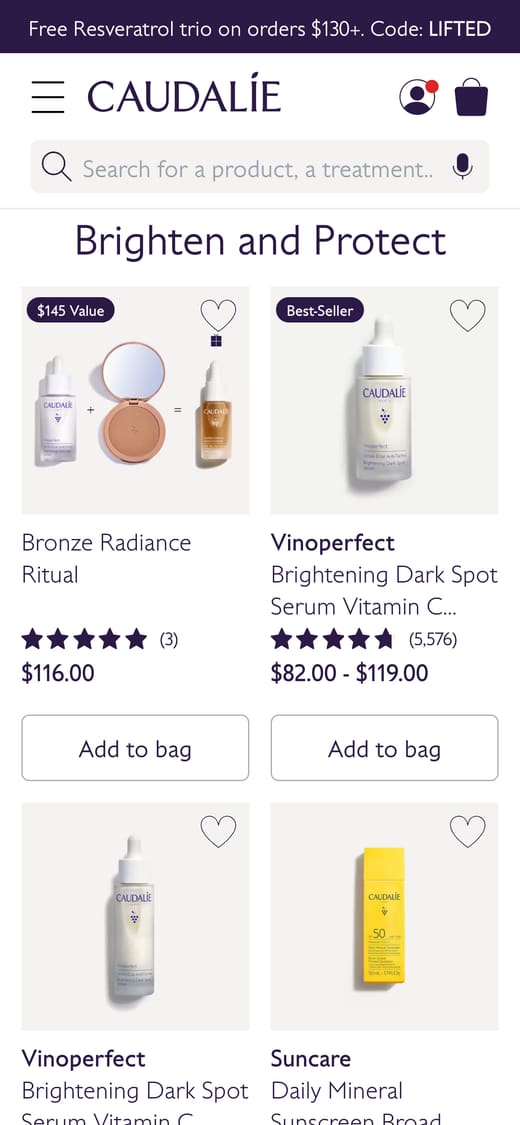Open the shopping bag icon
This screenshot has height=1125, width=520.
pyautogui.click(x=471, y=97)
